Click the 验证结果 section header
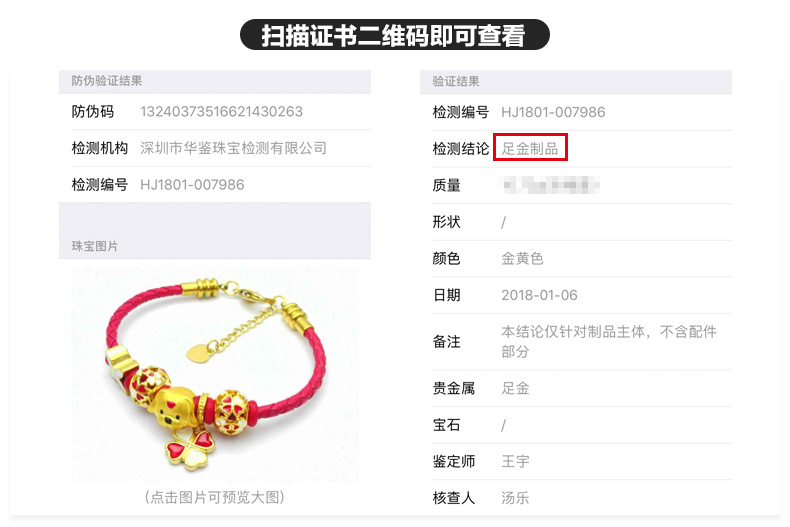Screen dimensions: 790x527 click(x=575, y=82)
